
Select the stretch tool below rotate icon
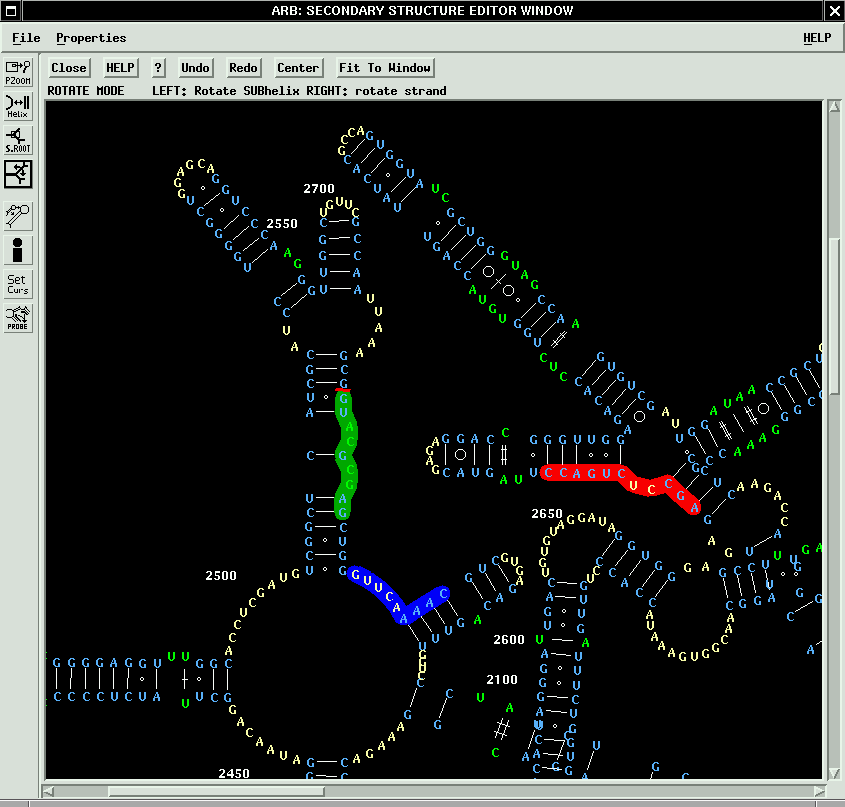tap(18, 215)
